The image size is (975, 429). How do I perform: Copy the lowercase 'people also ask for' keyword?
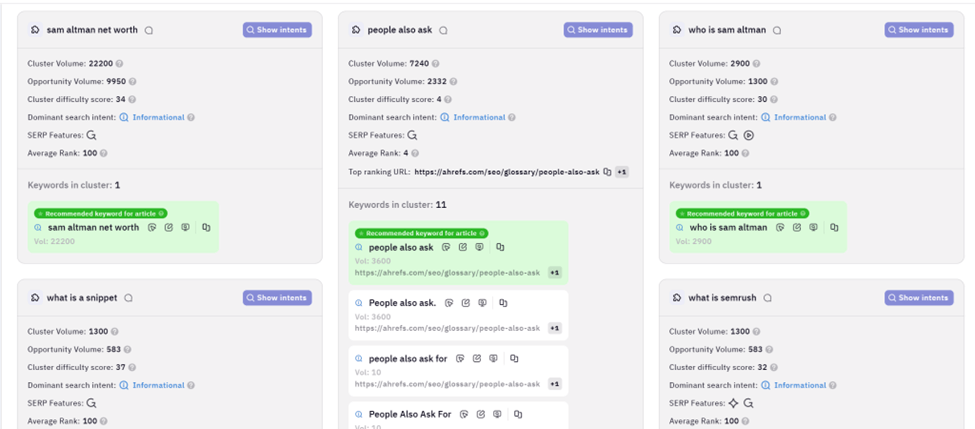[x=514, y=359]
